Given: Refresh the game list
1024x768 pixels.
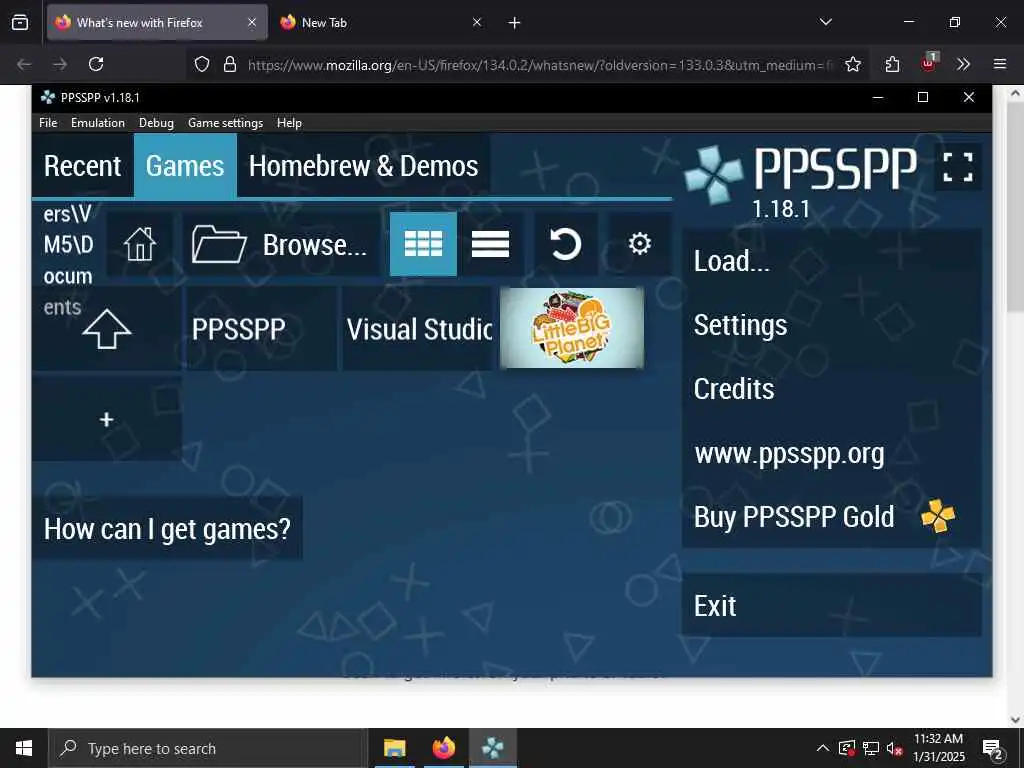Looking at the screenshot, I should tap(566, 245).
